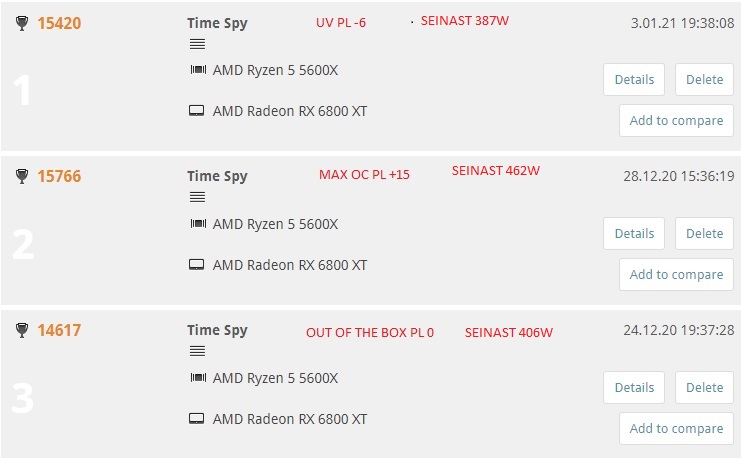Viewport: 741px width, 459px height.
Task: Click the CPU chip icon in result 1
Action: point(198,70)
